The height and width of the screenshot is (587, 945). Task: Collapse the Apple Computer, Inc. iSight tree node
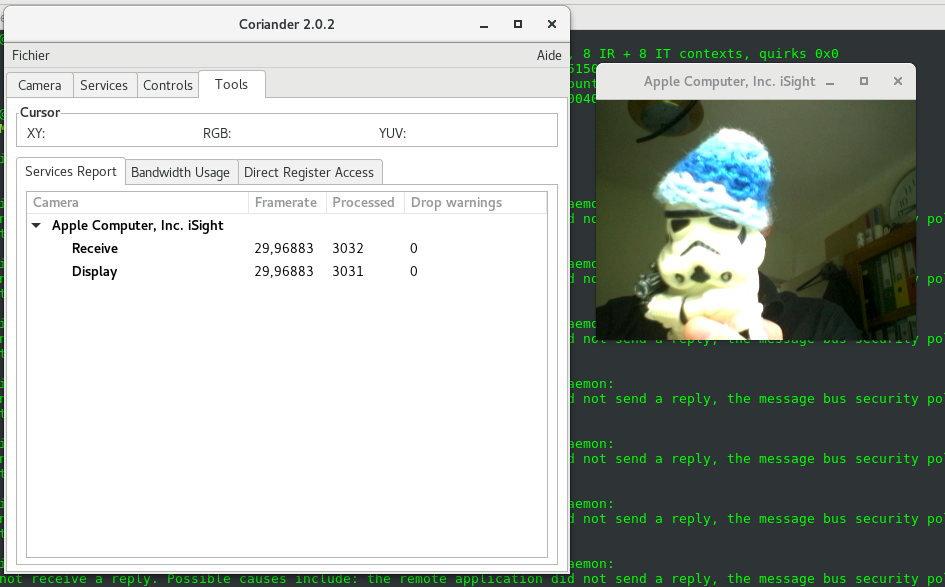37,225
